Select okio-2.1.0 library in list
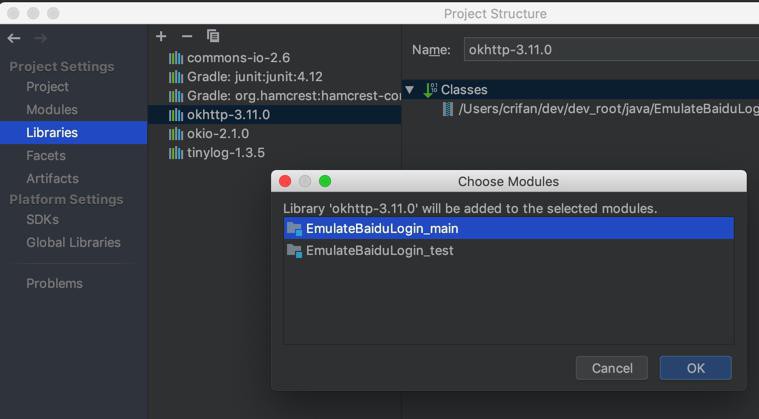This screenshot has width=759, height=419. 217,134
